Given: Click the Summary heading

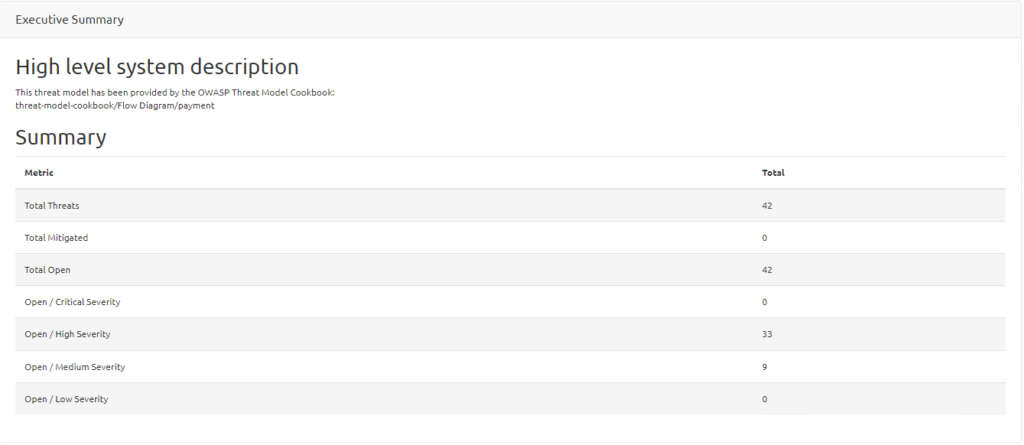Looking at the screenshot, I should coord(61,137).
